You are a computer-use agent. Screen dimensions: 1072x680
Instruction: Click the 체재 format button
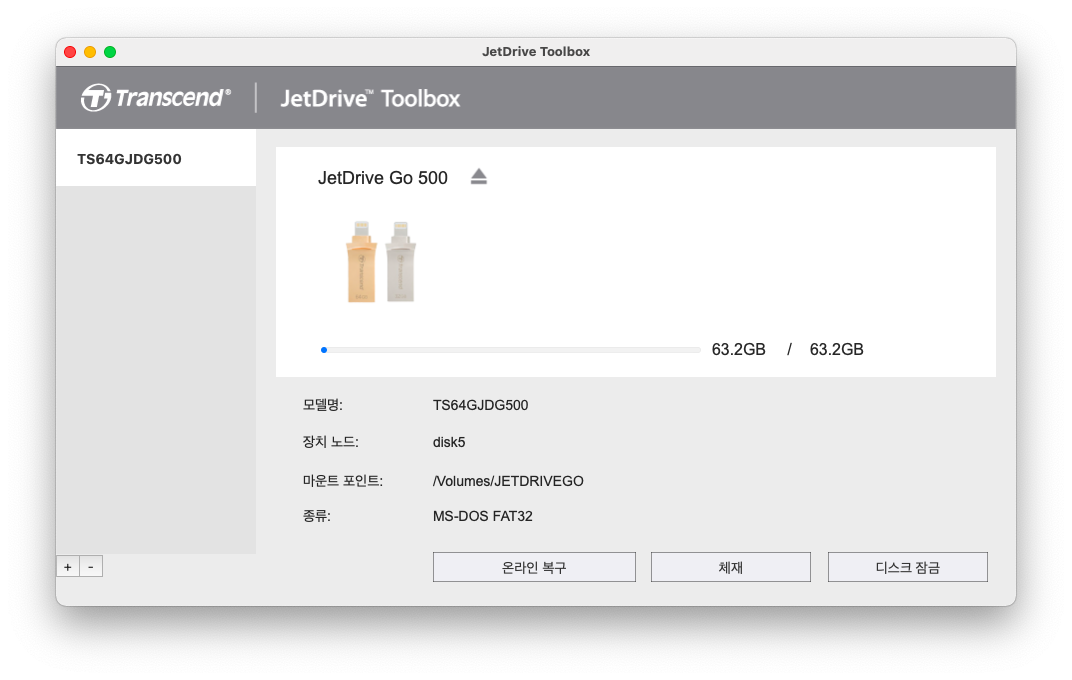pyautogui.click(x=730, y=567)
